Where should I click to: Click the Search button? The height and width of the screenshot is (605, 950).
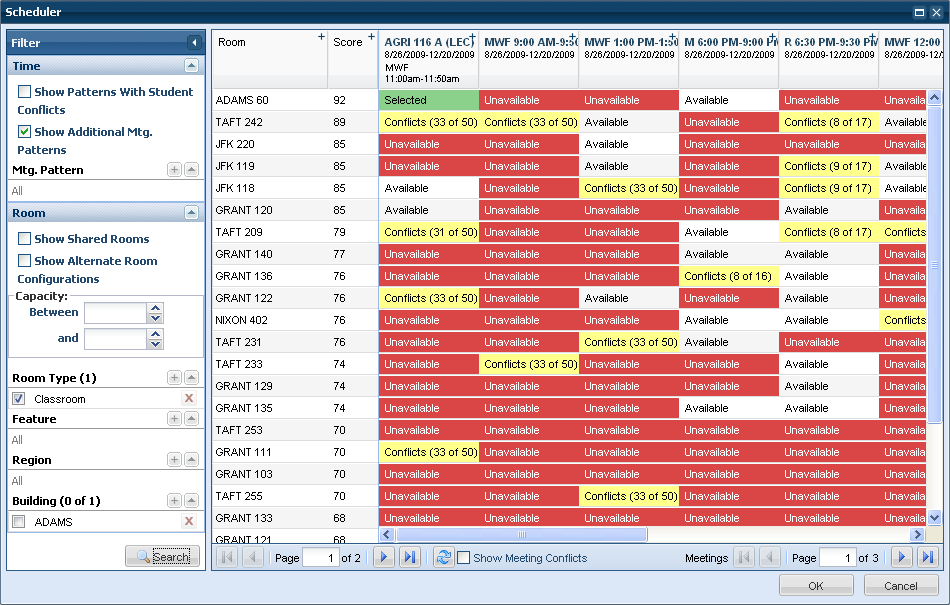point(162,556)
